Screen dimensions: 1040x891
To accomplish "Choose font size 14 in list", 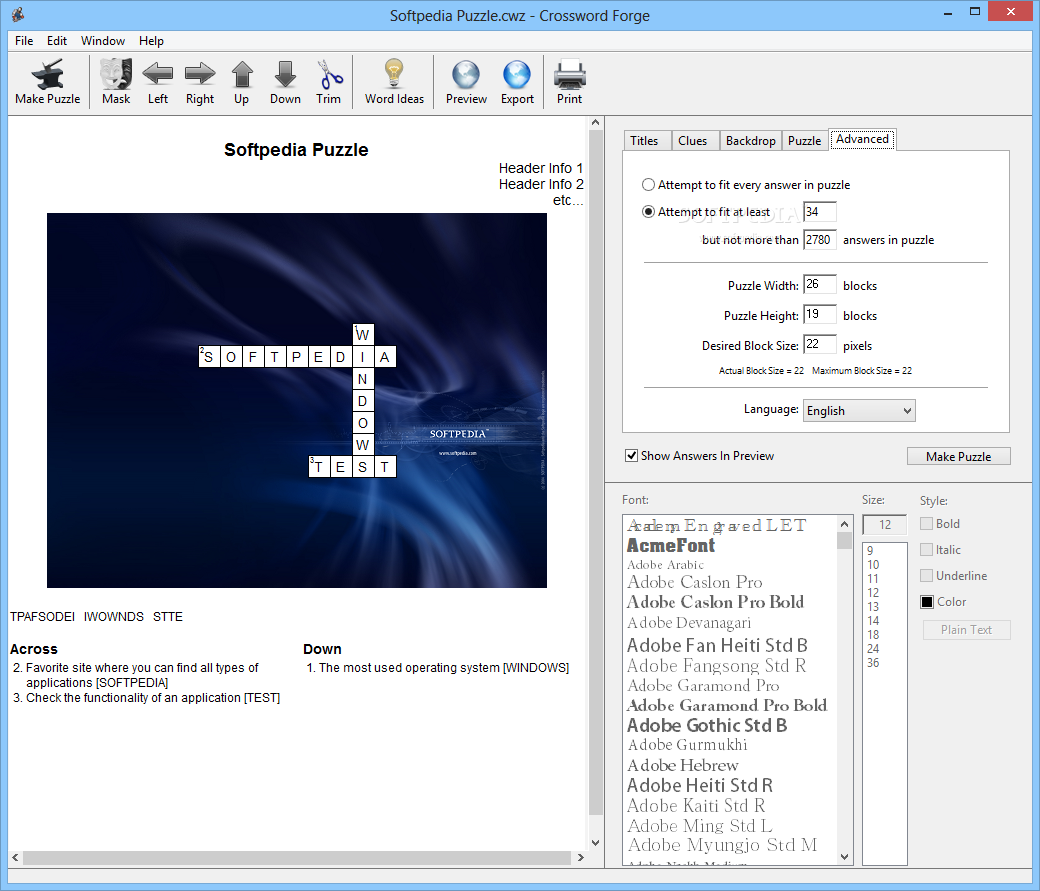I will click(x=873, y=620).
